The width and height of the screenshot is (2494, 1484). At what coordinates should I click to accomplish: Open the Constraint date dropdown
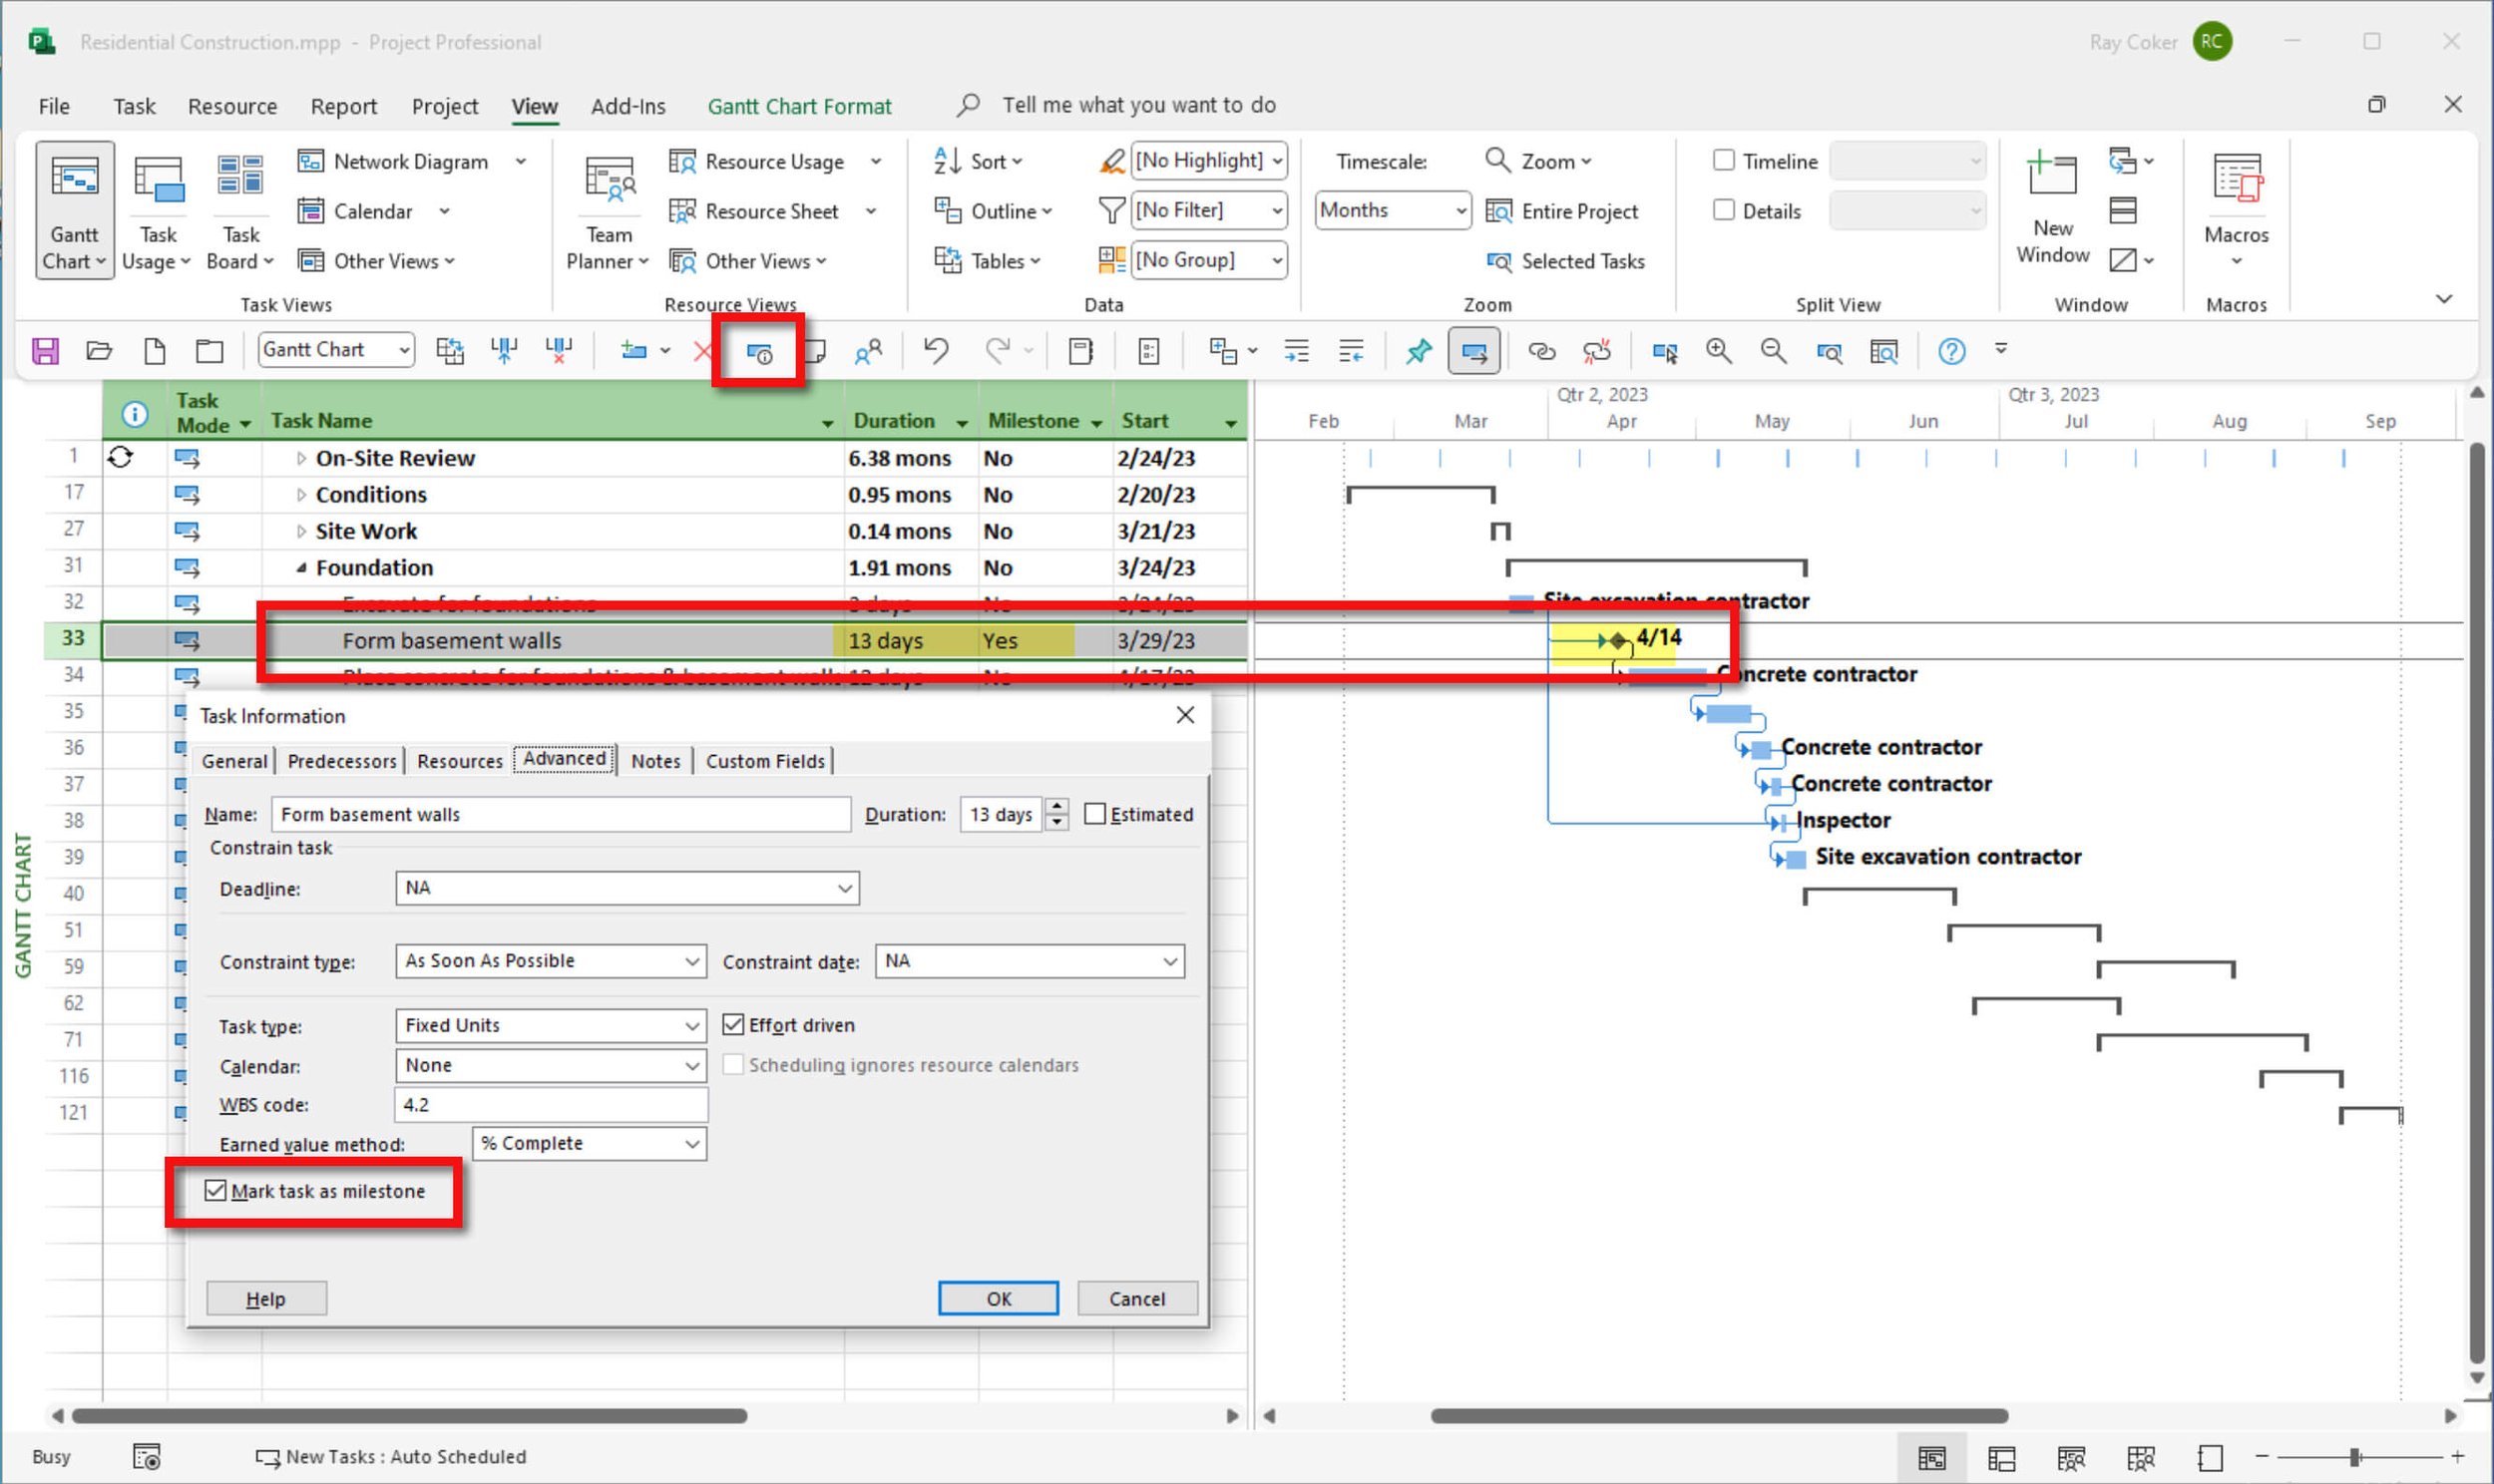(1170, 961)
